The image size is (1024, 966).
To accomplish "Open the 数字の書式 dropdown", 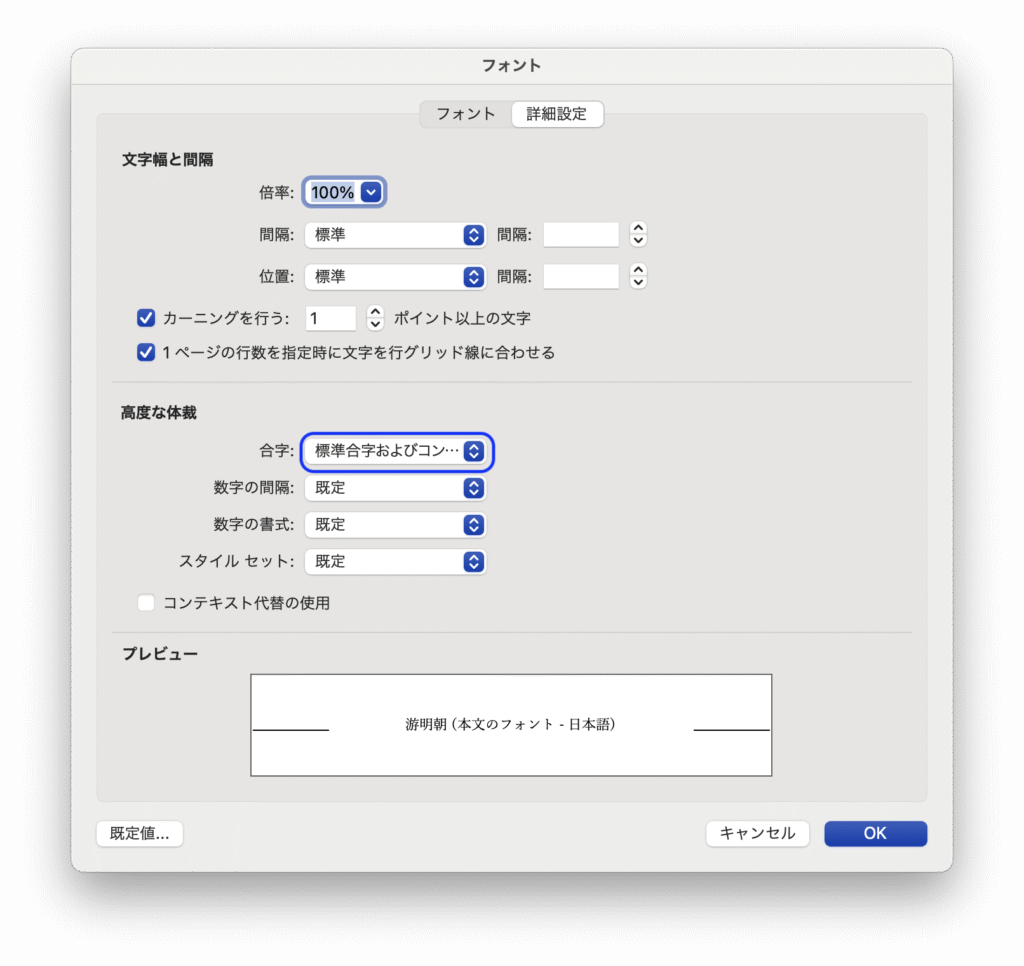I will point(395,525).
